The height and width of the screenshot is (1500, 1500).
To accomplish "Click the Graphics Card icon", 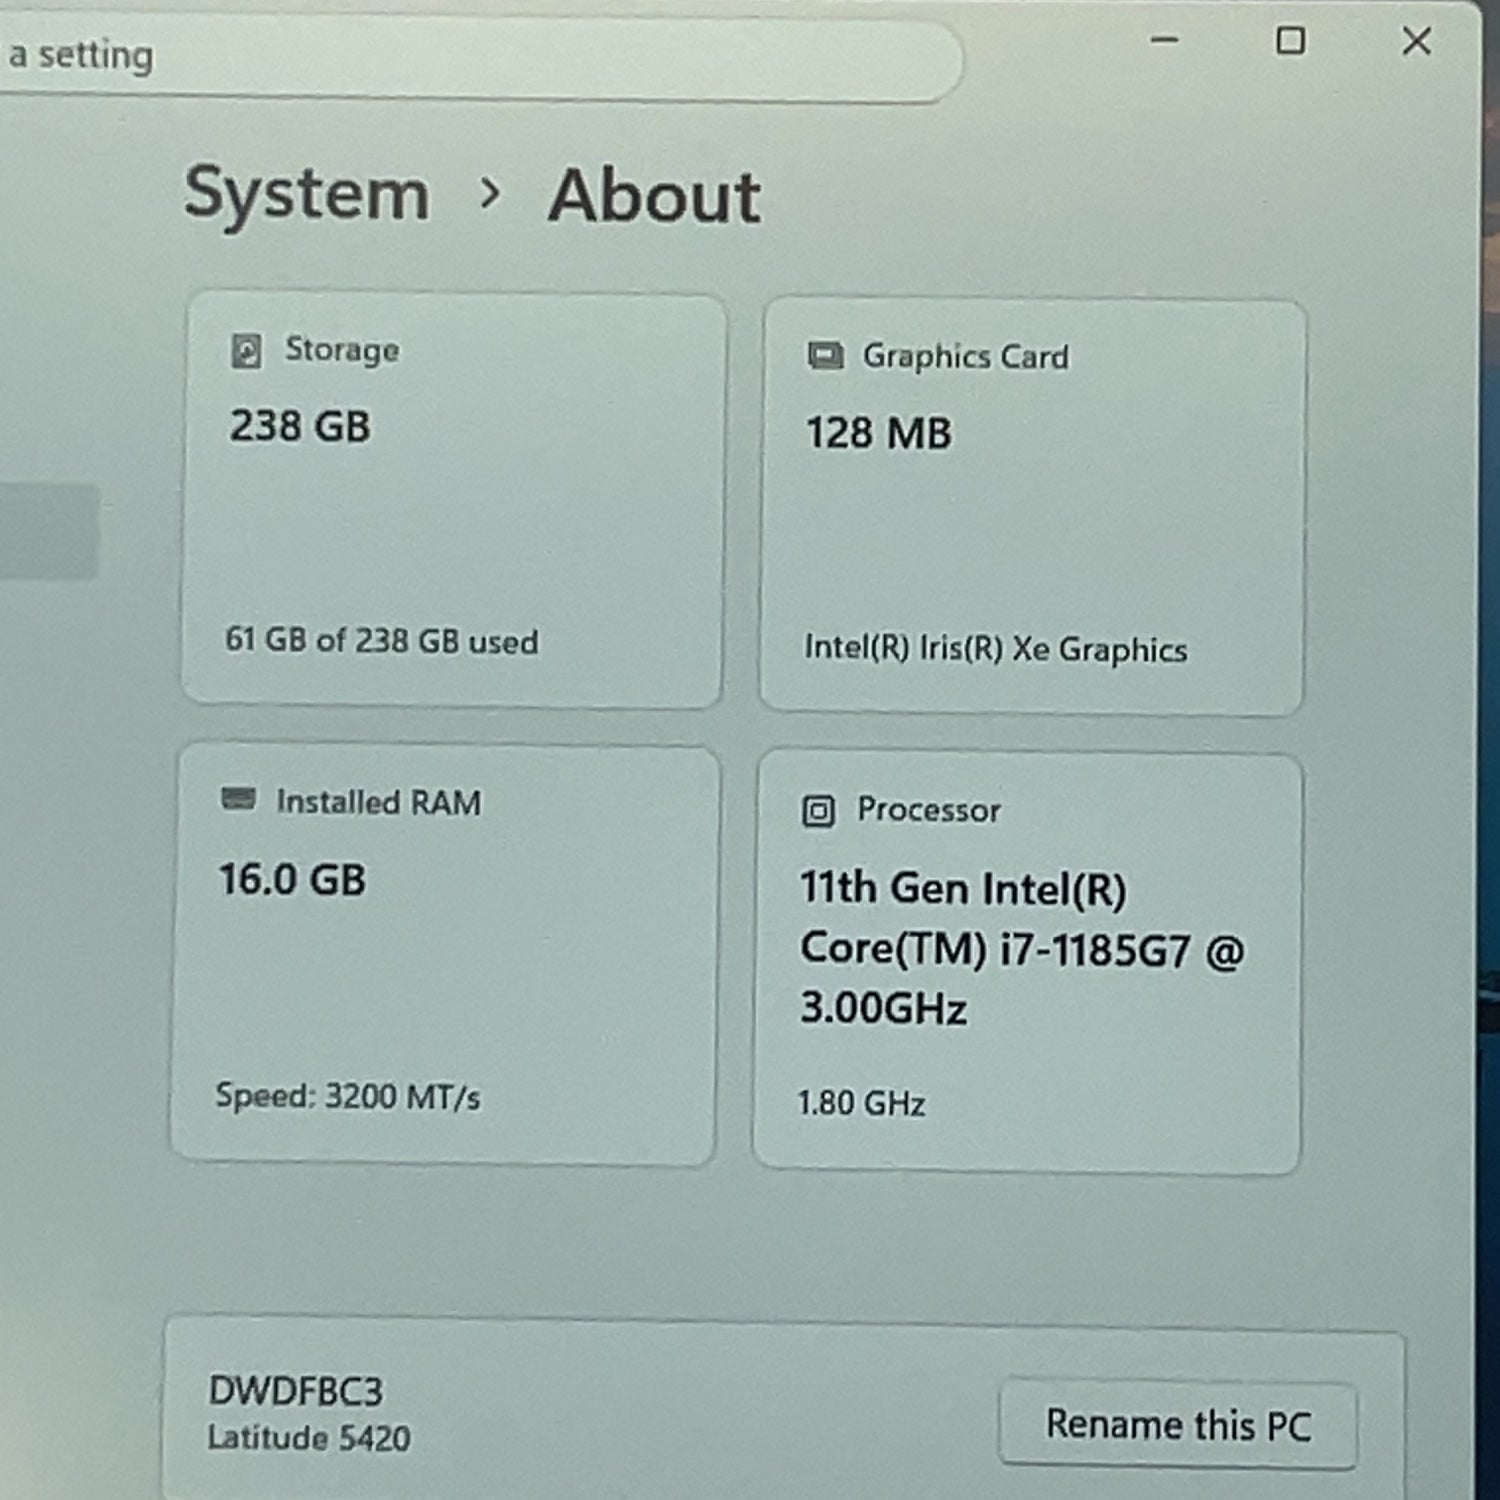I will tap(825, 356).
